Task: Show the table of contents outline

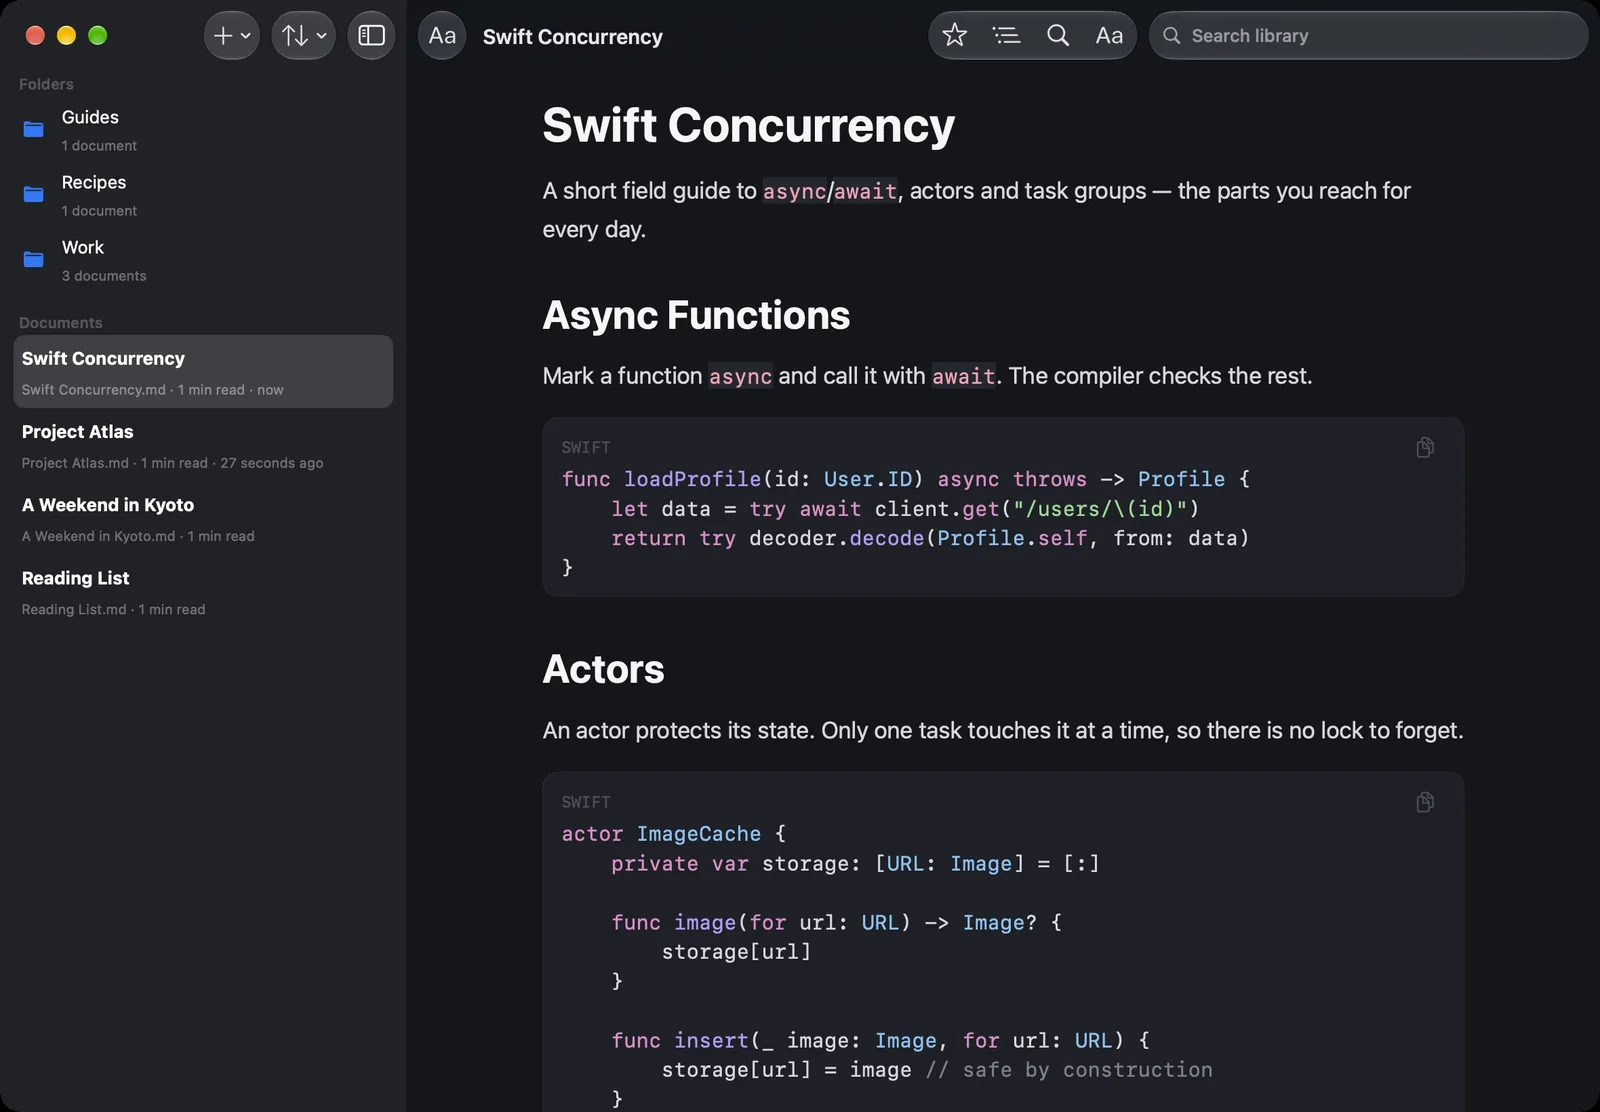Action: coord(1006,36)
